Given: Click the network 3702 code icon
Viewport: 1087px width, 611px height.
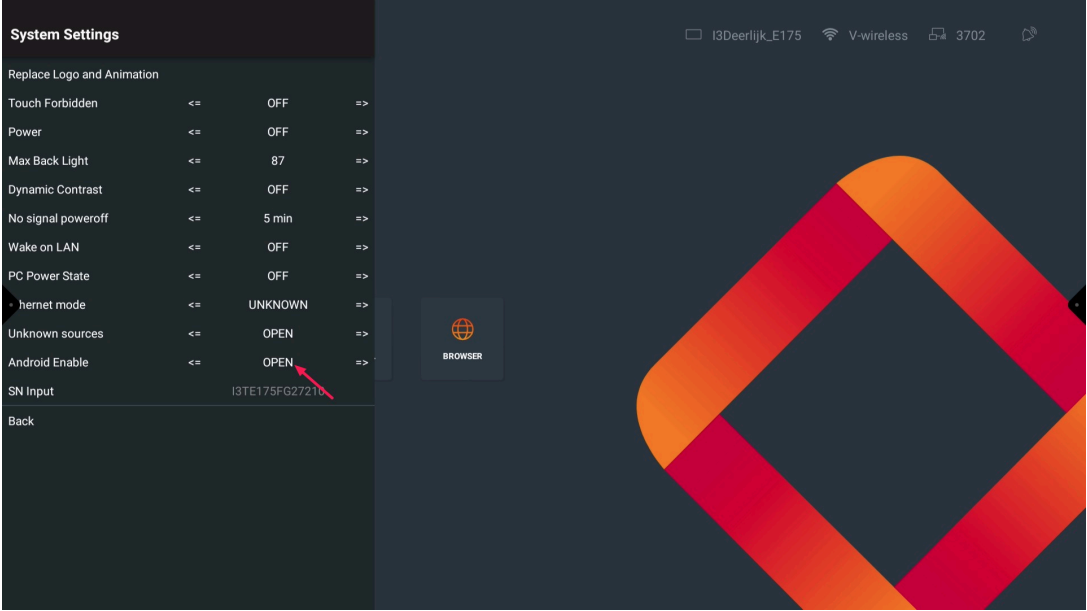Looking at the screenshot, I should pos(937,35).
